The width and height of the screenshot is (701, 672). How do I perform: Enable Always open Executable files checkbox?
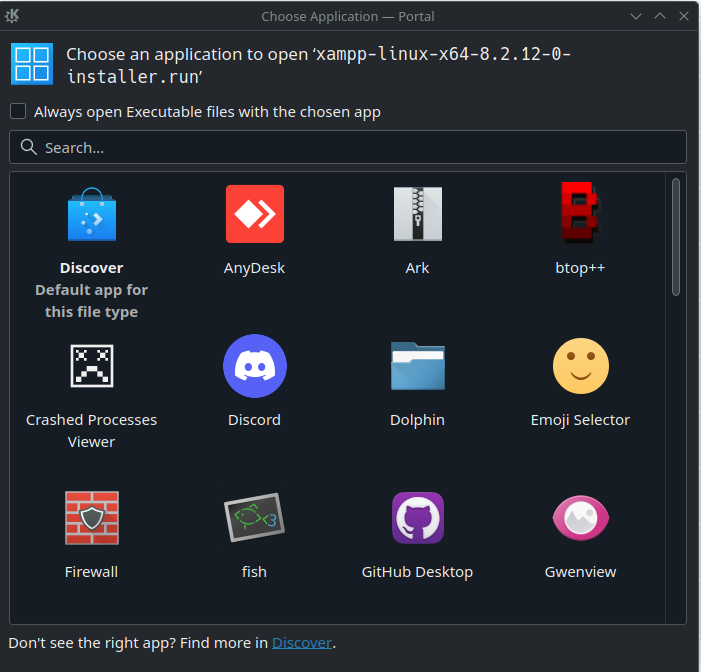18,111
